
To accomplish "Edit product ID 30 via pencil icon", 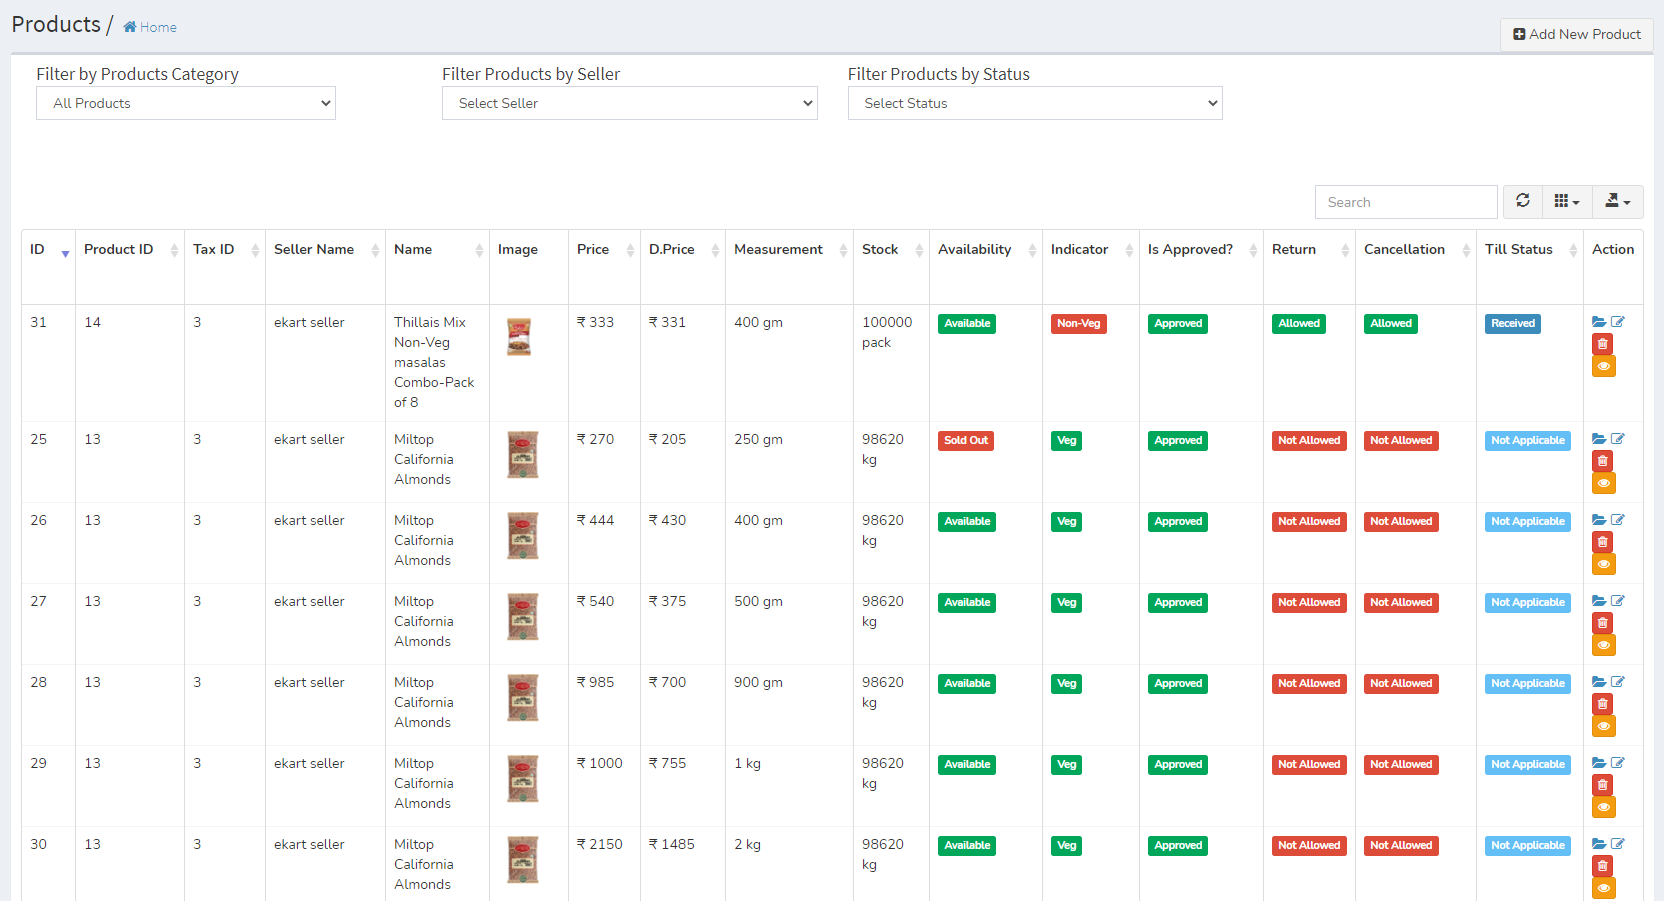I will pyautogui.click(x=1618, y=844).
